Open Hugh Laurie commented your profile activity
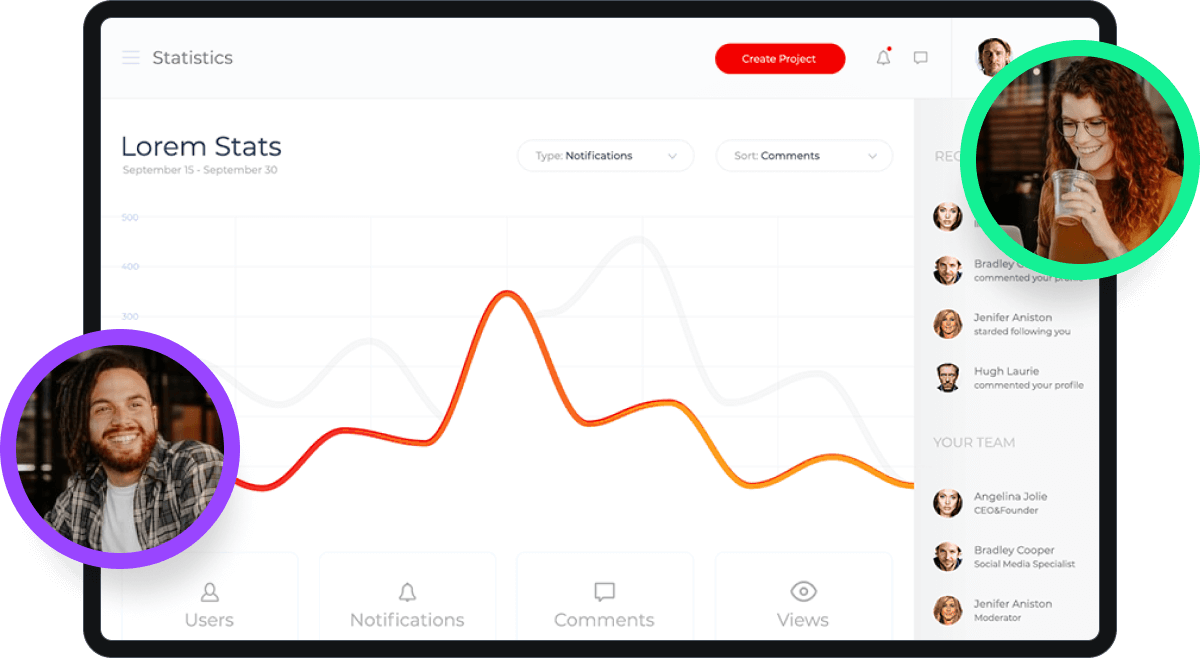The width and height of the screenshot is (1200, 658). coord(1010,378)
